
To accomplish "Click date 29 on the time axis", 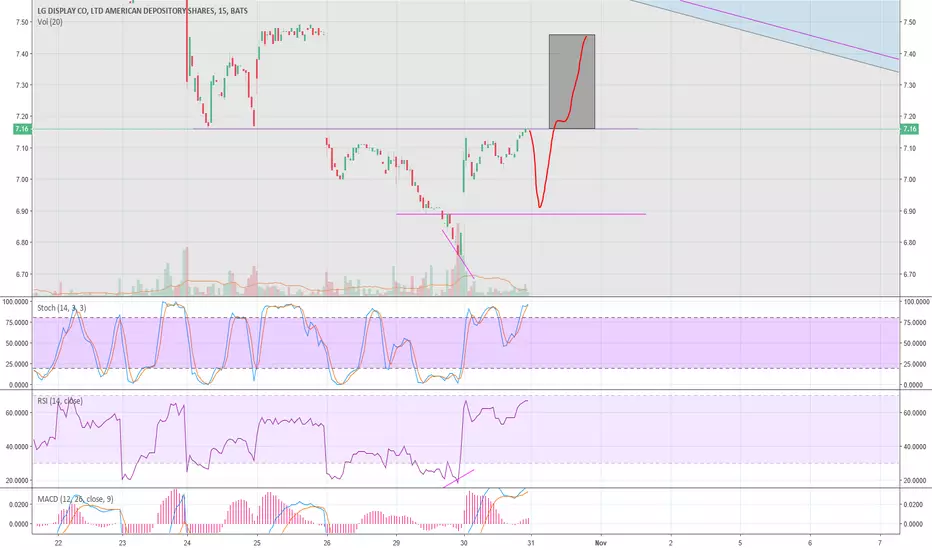I will (x=396, y=543).
